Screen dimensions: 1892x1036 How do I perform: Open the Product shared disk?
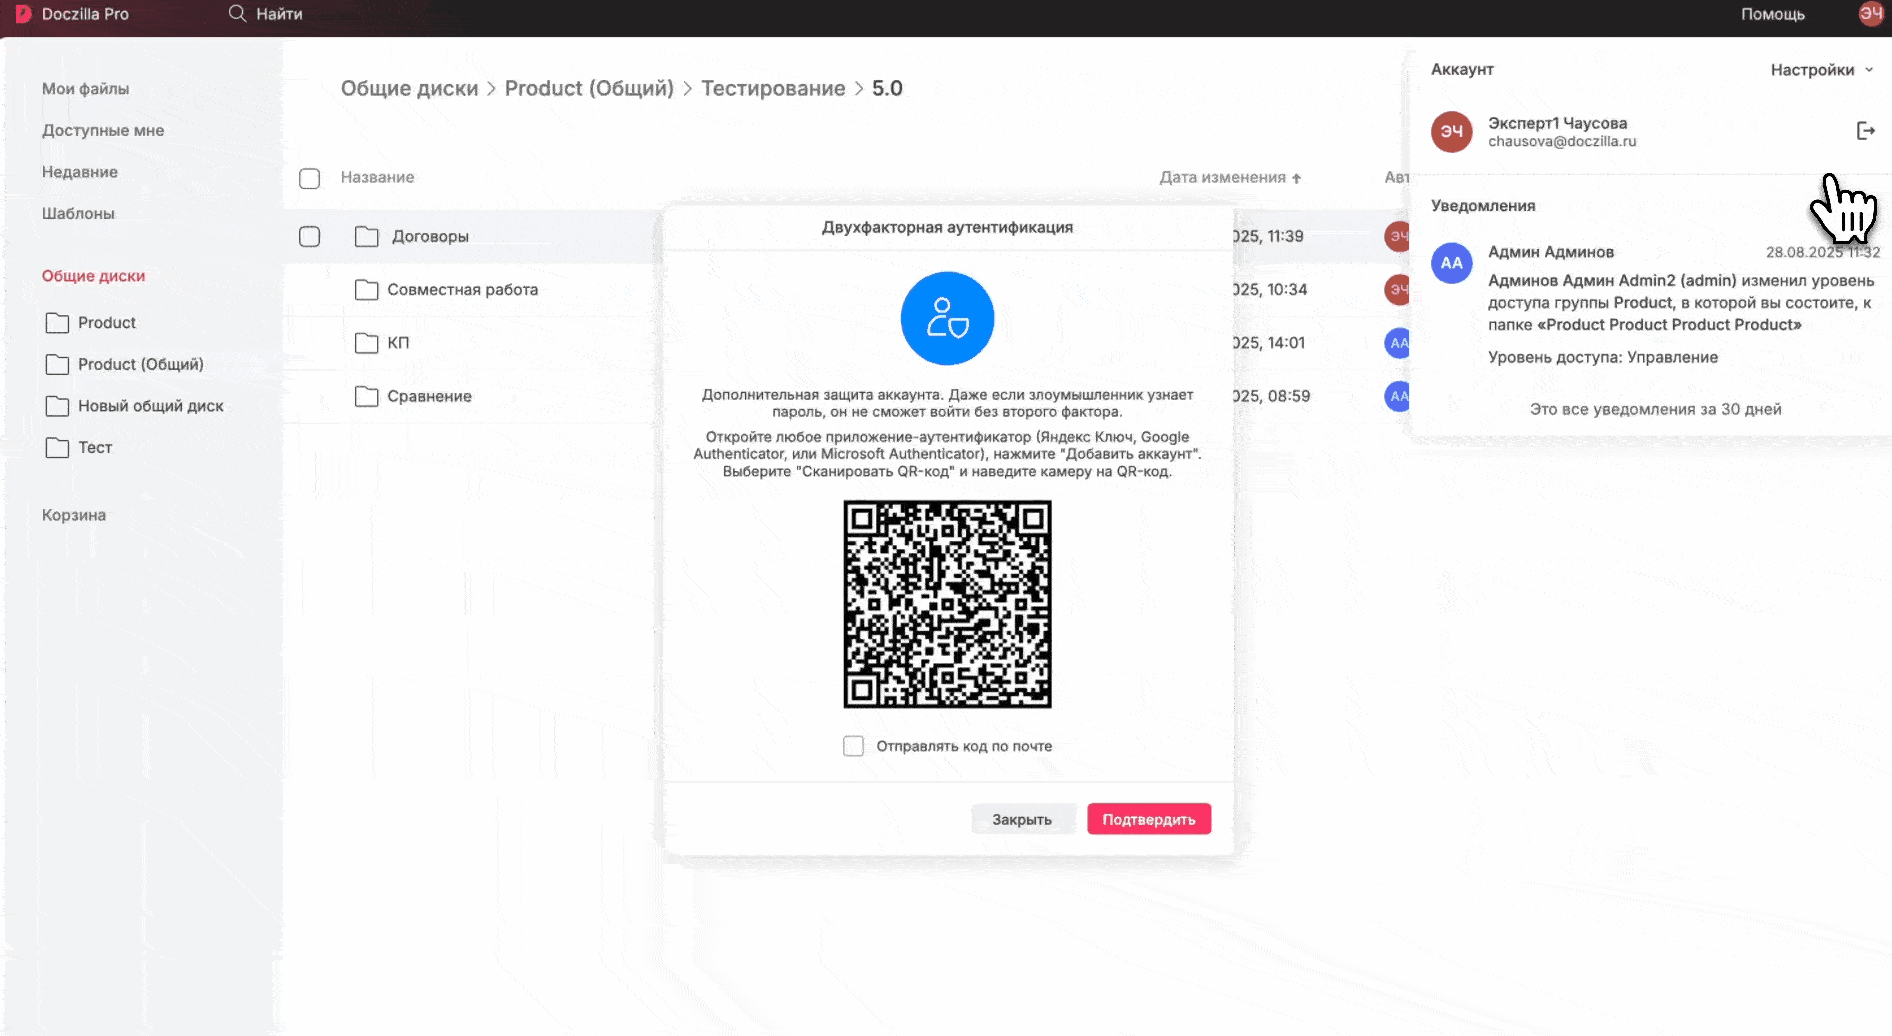pos(107,323)
